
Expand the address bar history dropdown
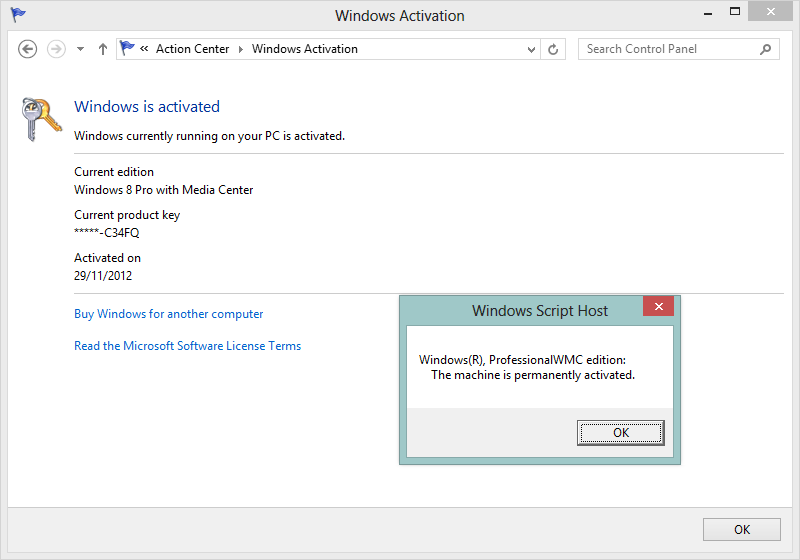click(532, 49)
